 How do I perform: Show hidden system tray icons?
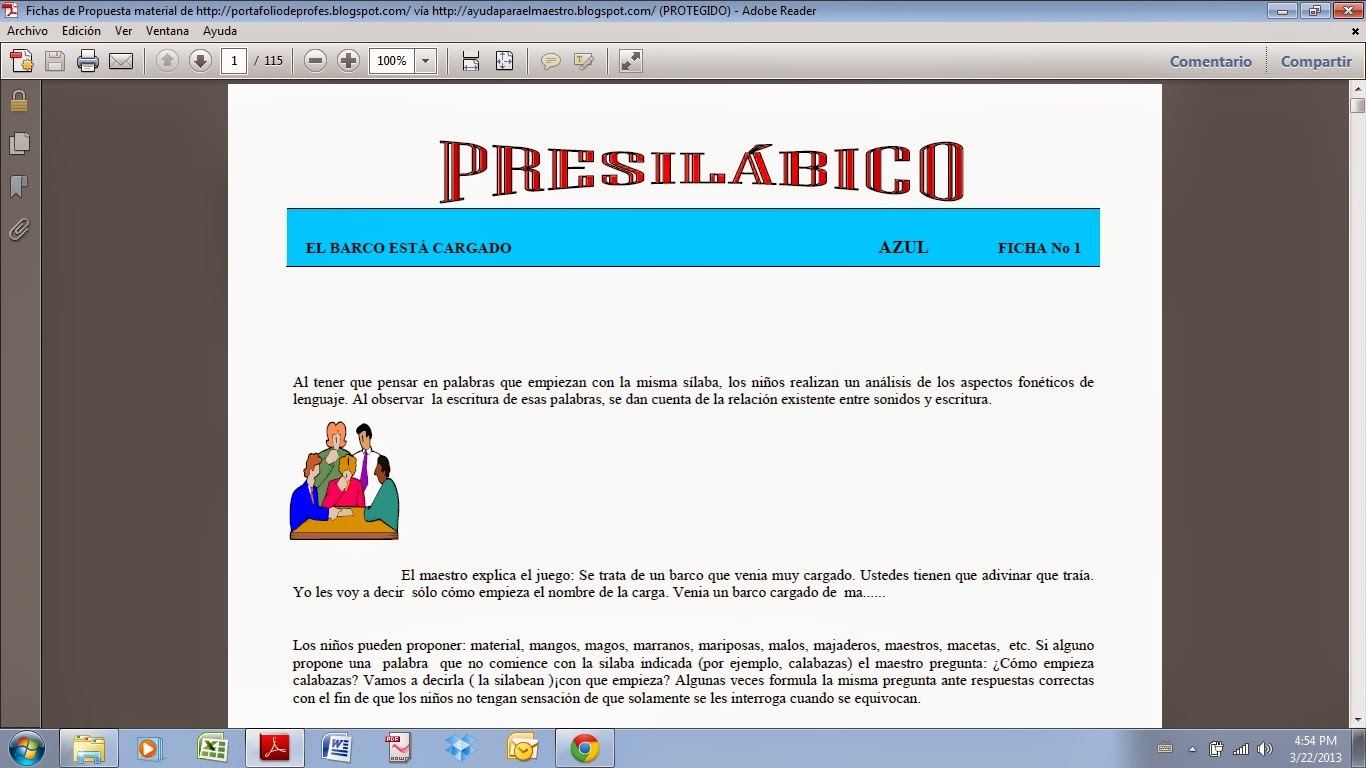point(1191,749)
